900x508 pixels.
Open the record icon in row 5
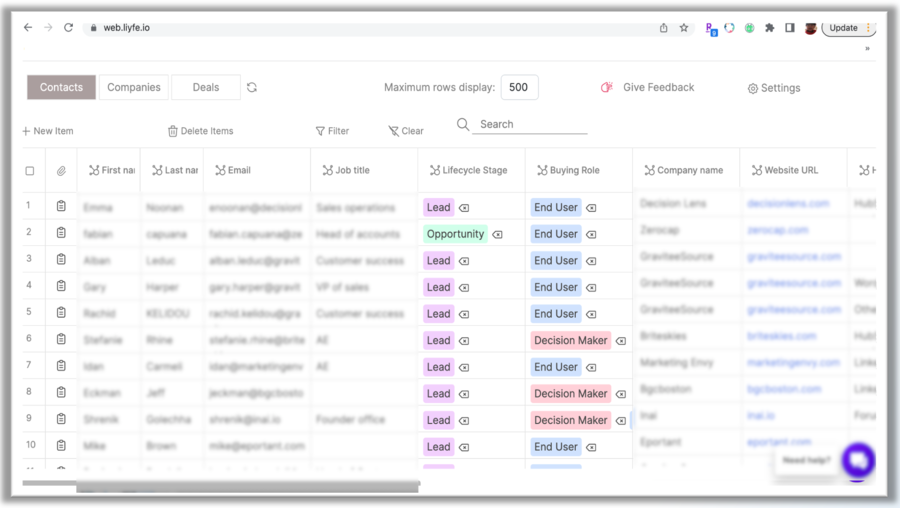tap(61, 313)
